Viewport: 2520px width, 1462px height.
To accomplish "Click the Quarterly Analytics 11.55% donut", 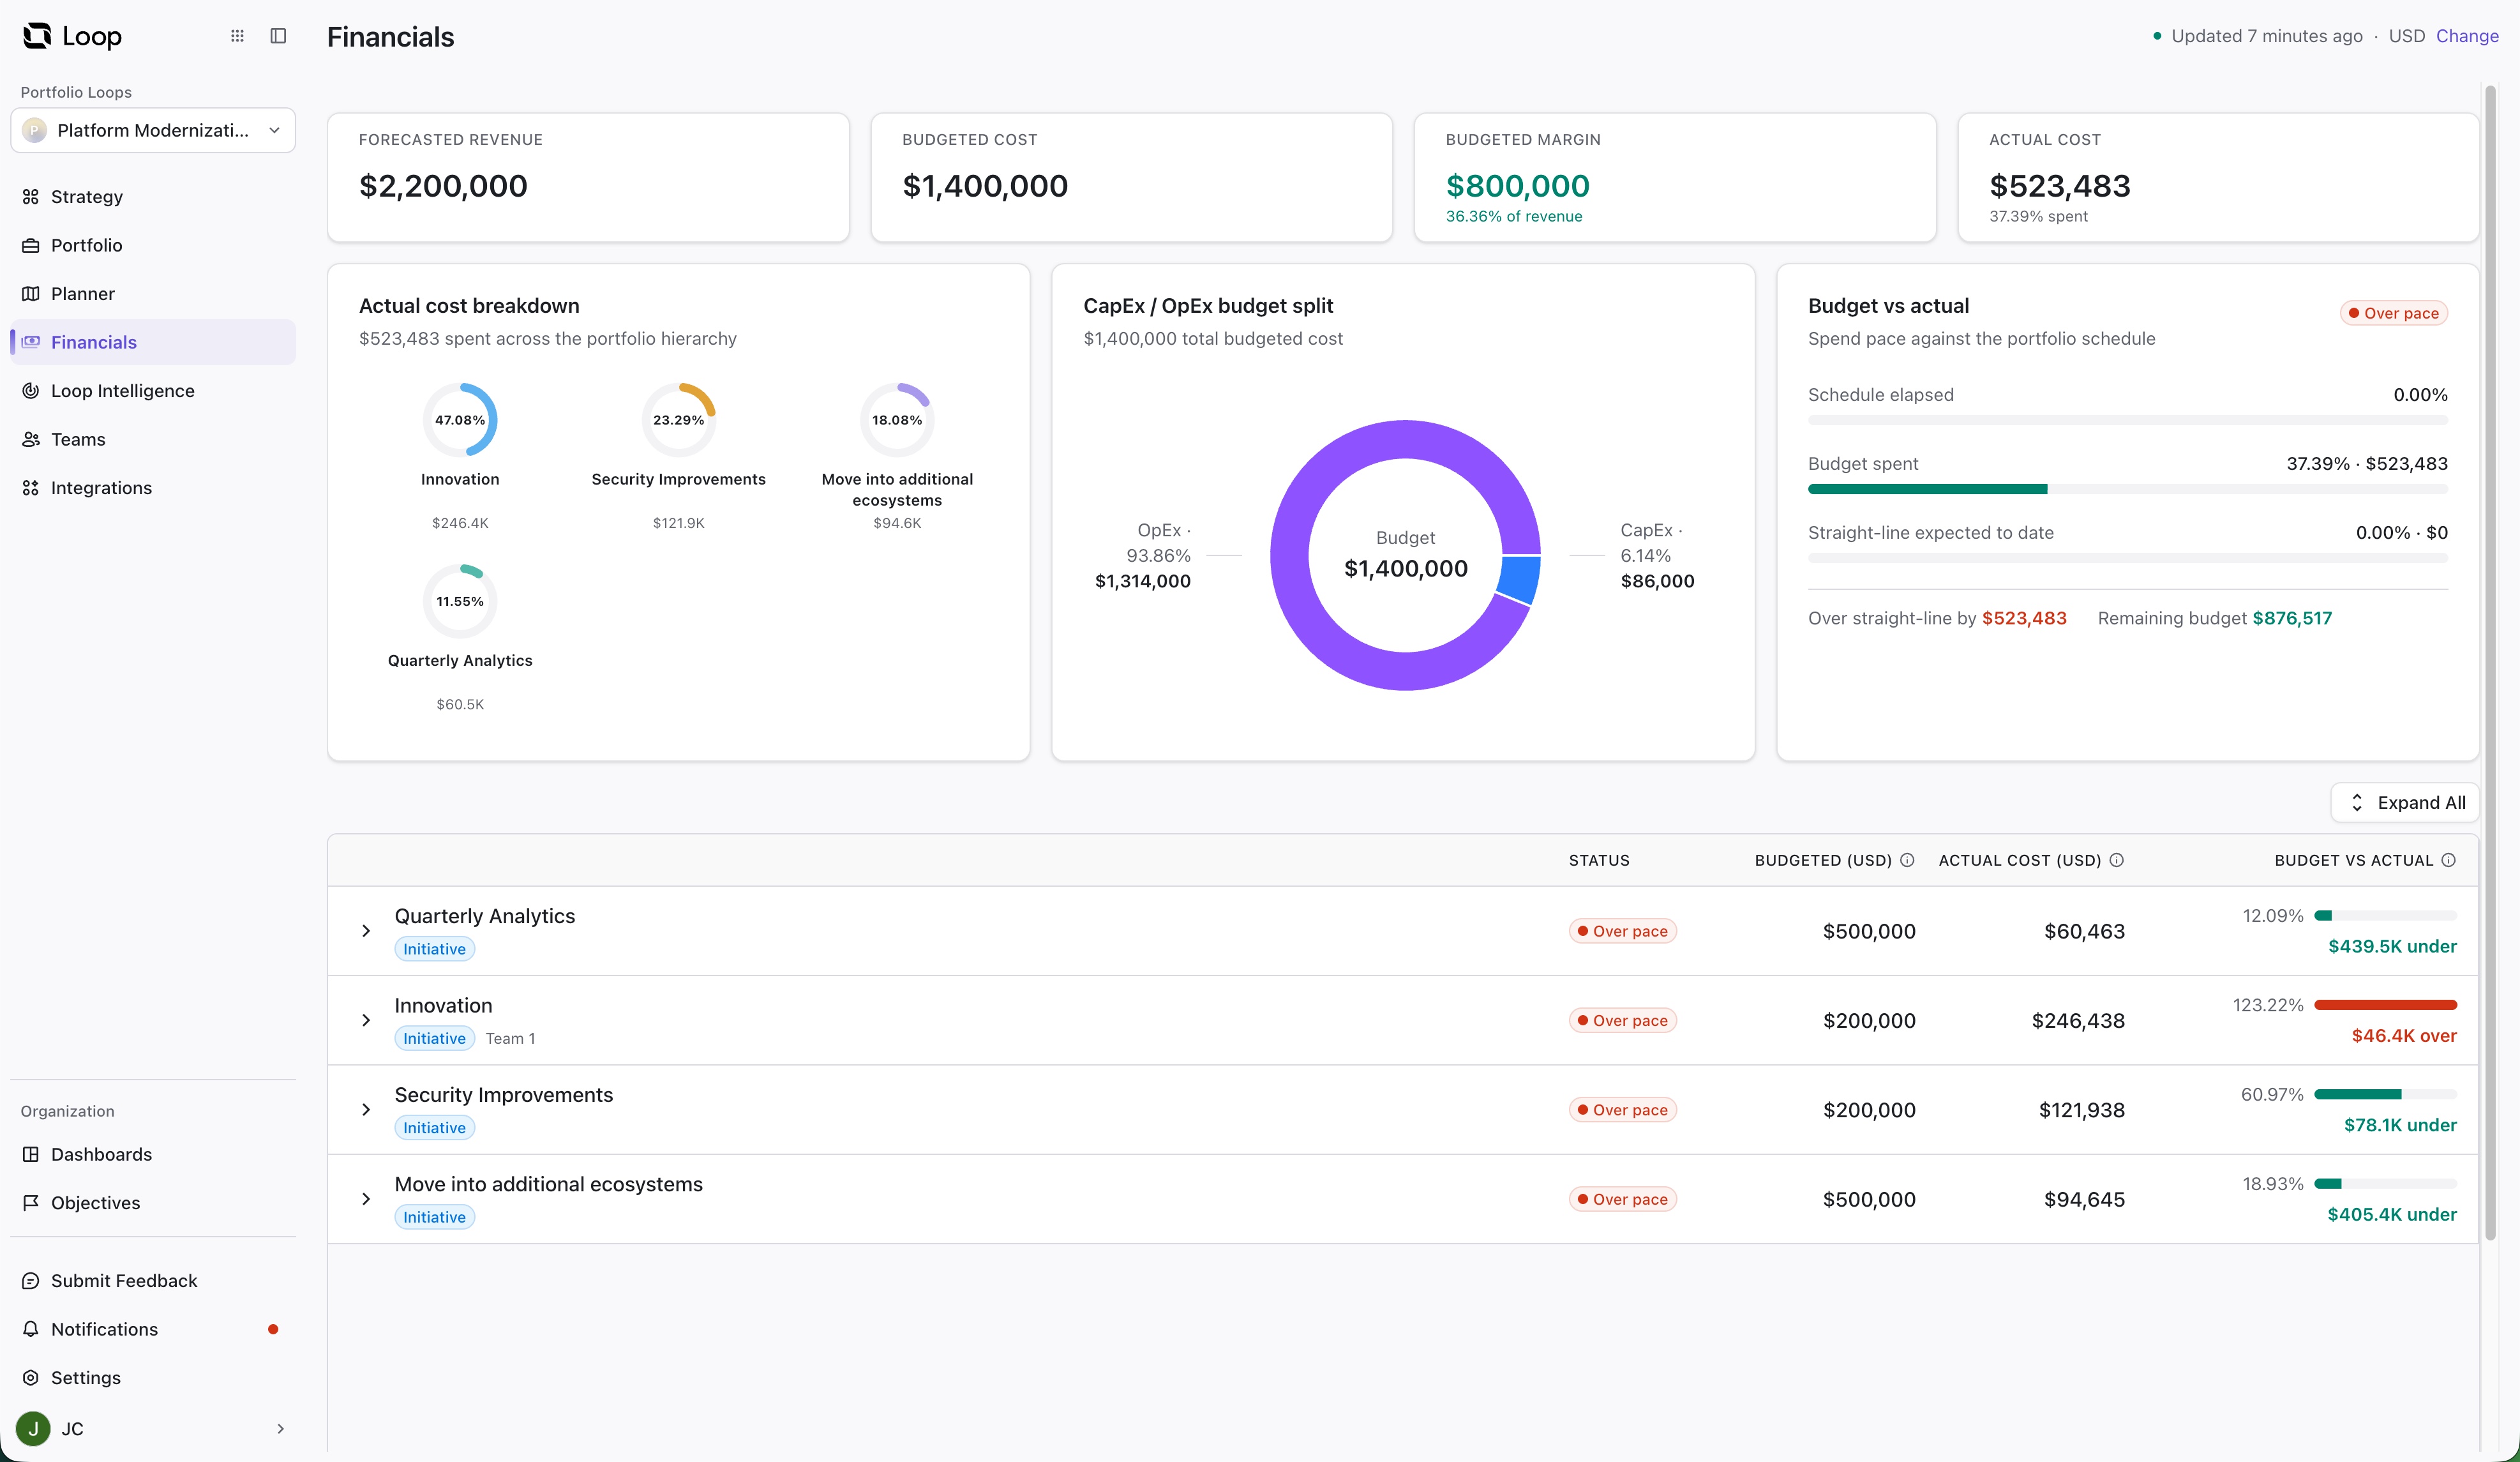I will click(x=460, y=601).
